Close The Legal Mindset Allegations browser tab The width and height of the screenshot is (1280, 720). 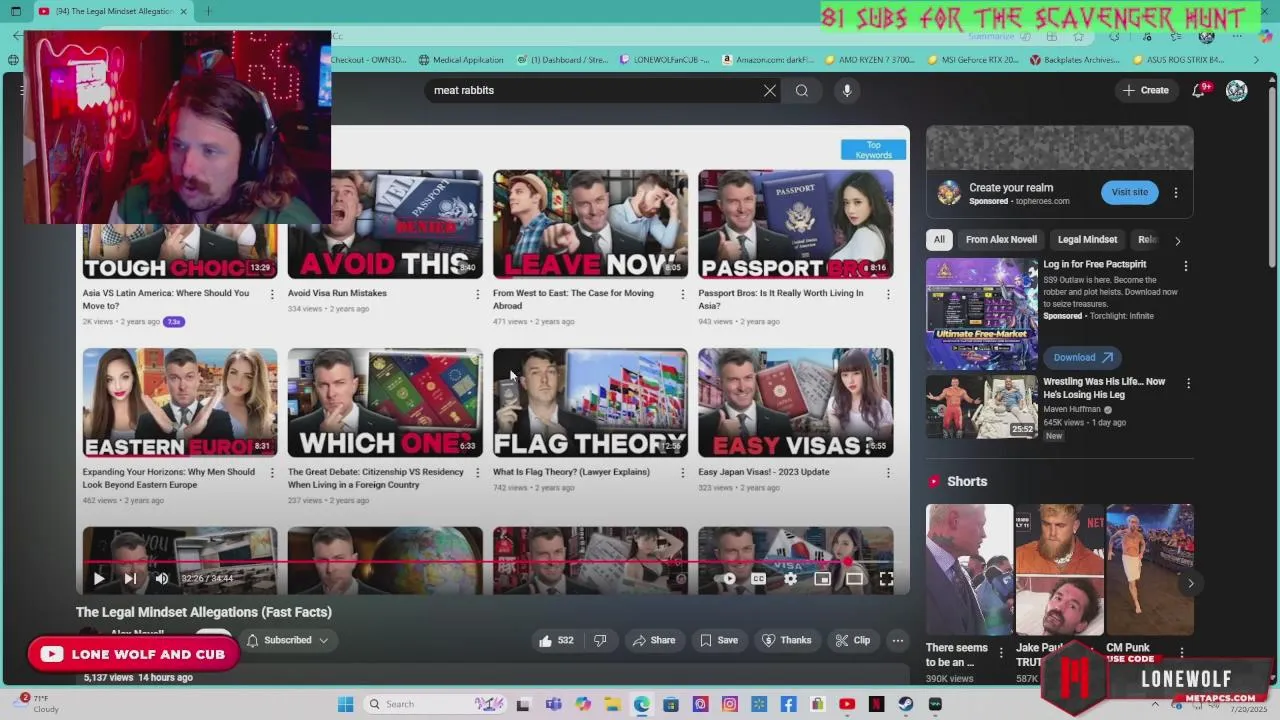(x=183, y=12)
